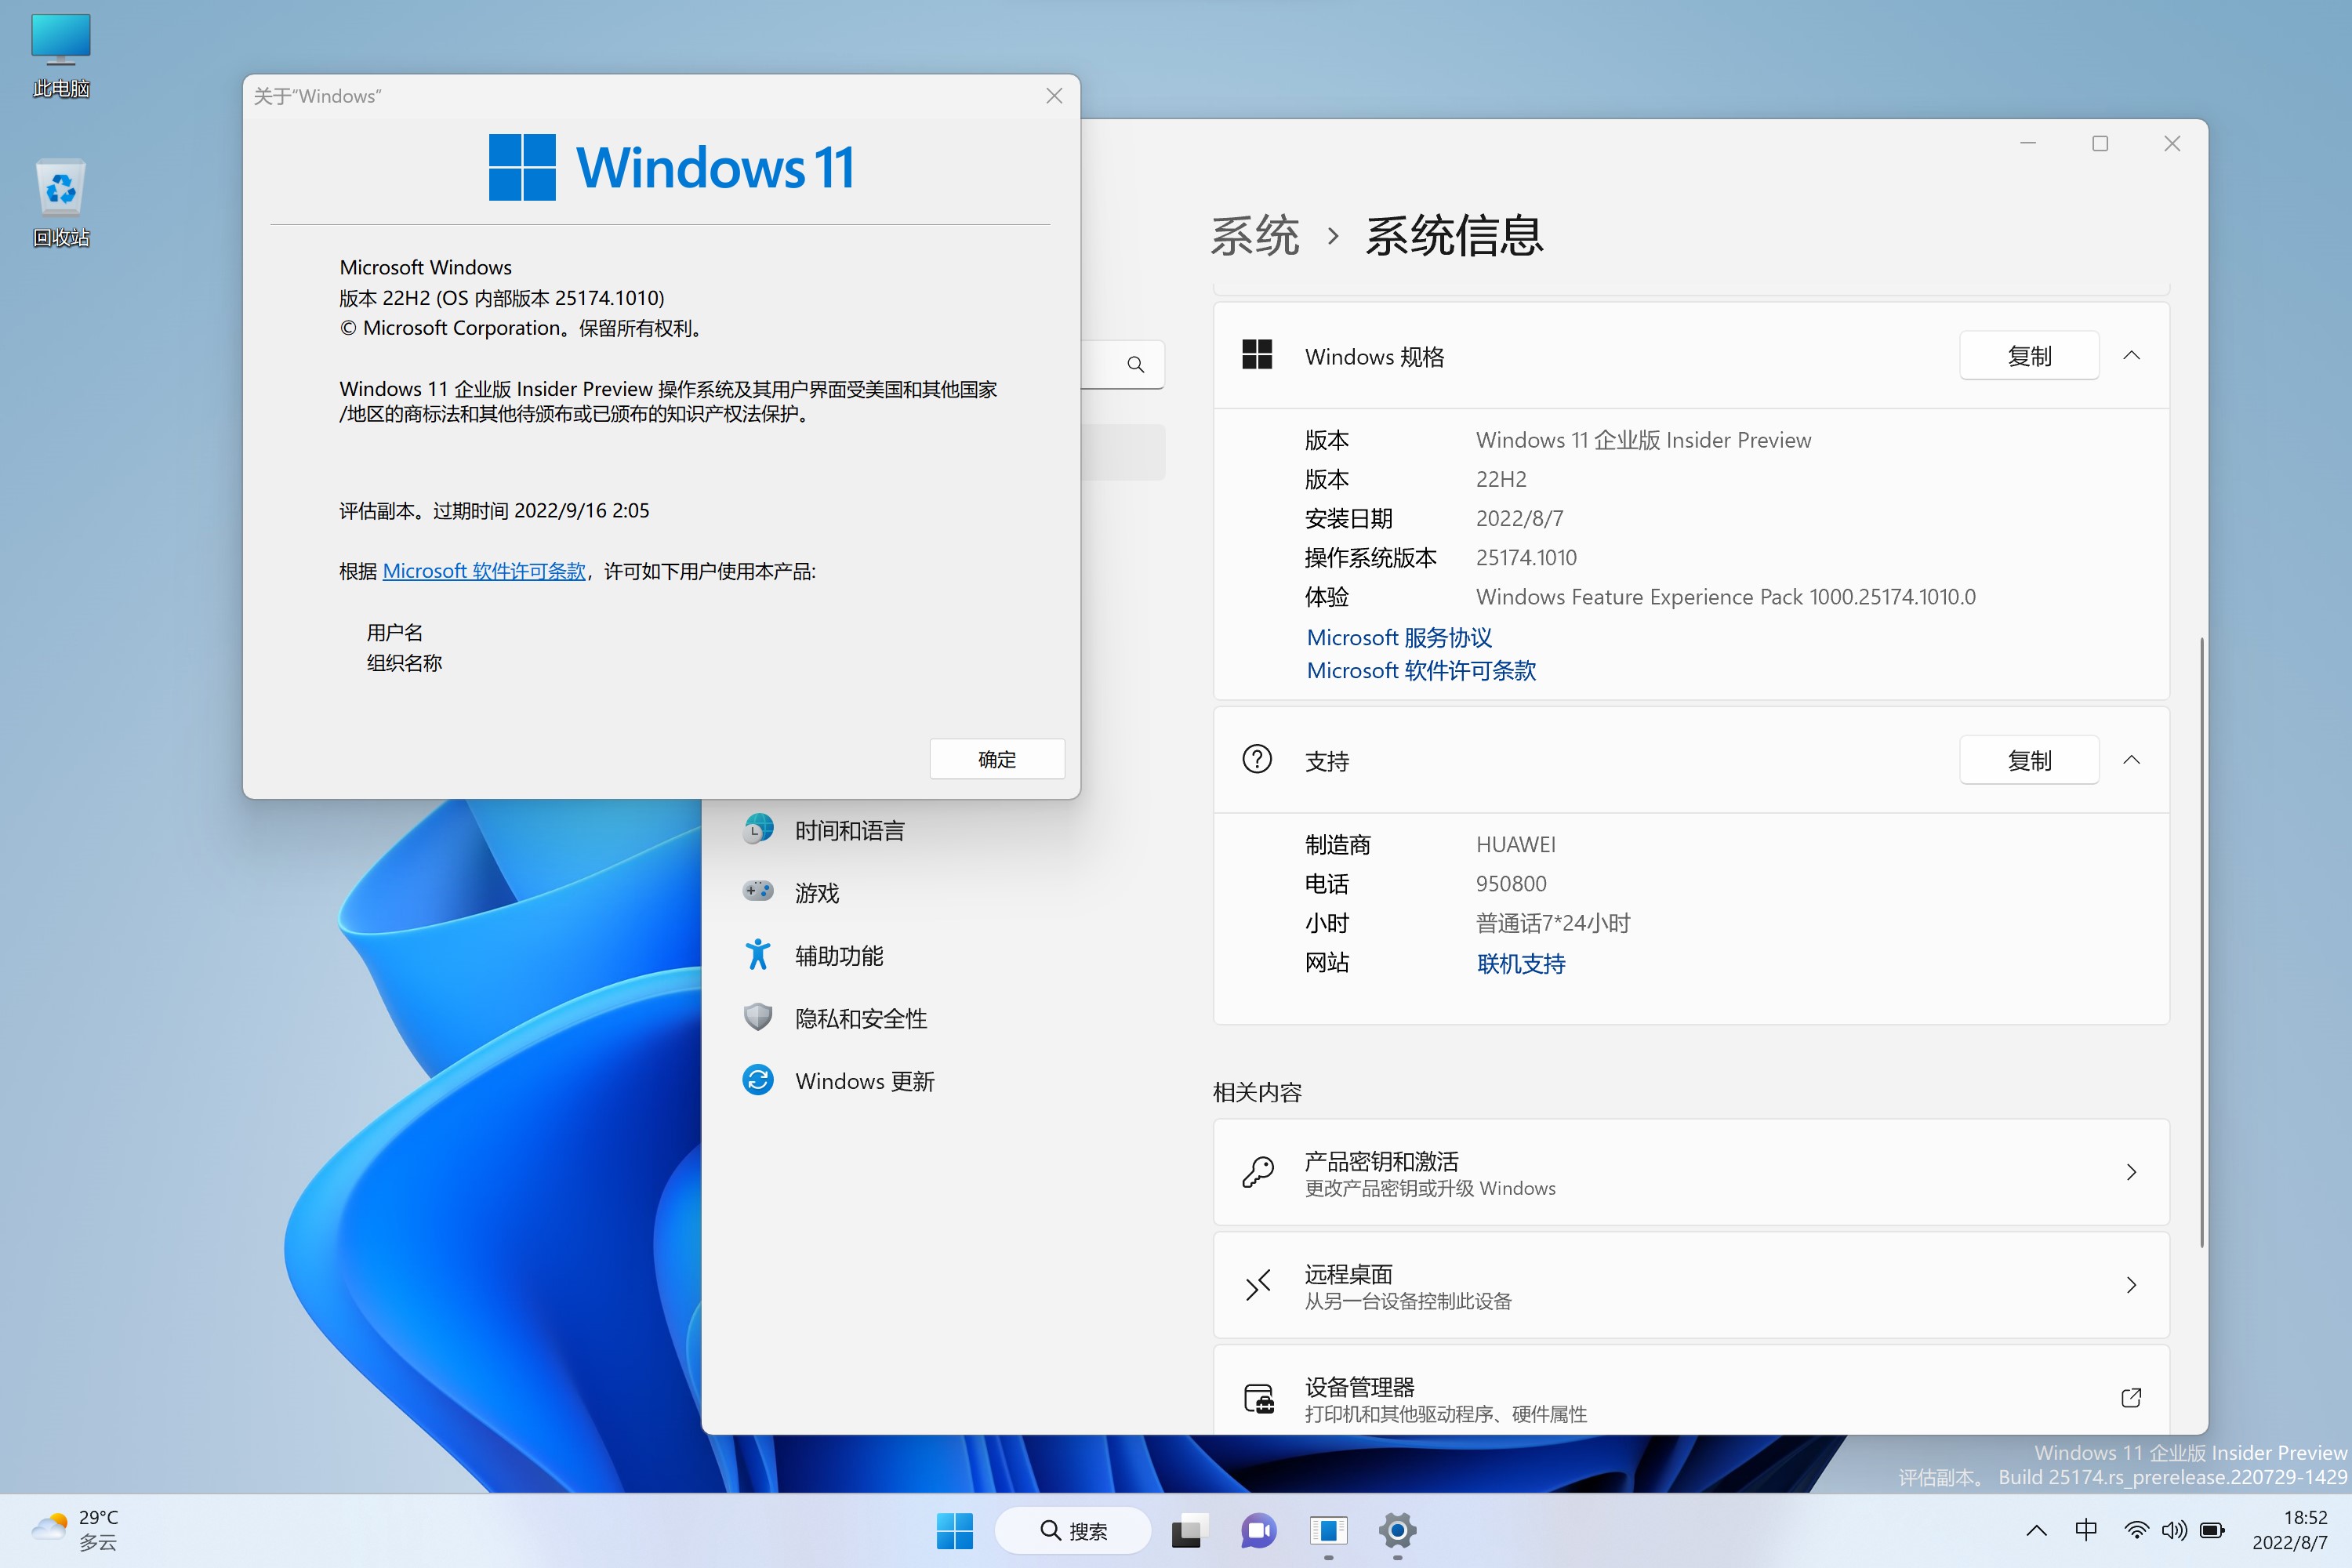Viewport: 2352px width, 1568px height.
Task: Collapse the 支持 section
Action: click(x=2131, y=760)
